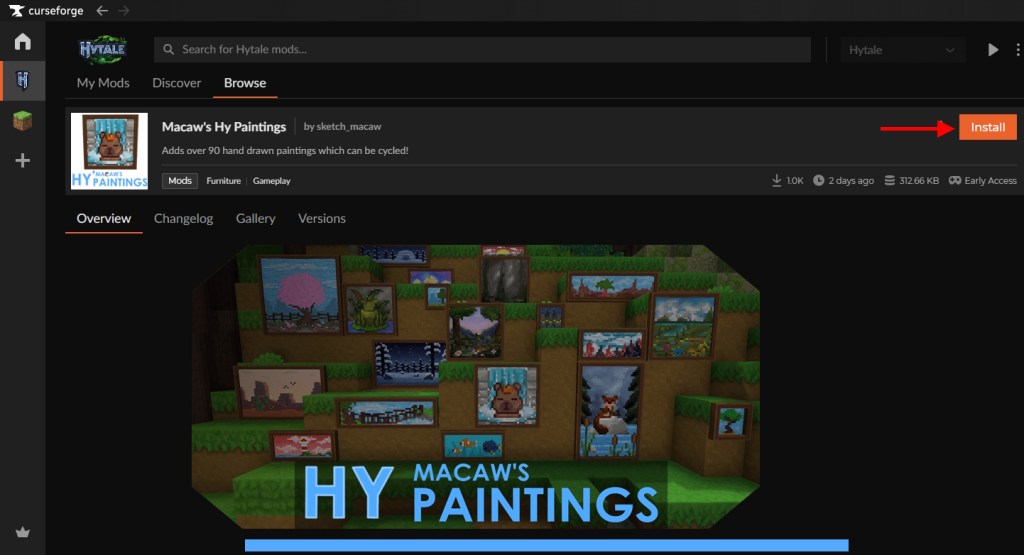Click the 2 days ago text
Screen dimensions: 1024x555
coord(851,181)
